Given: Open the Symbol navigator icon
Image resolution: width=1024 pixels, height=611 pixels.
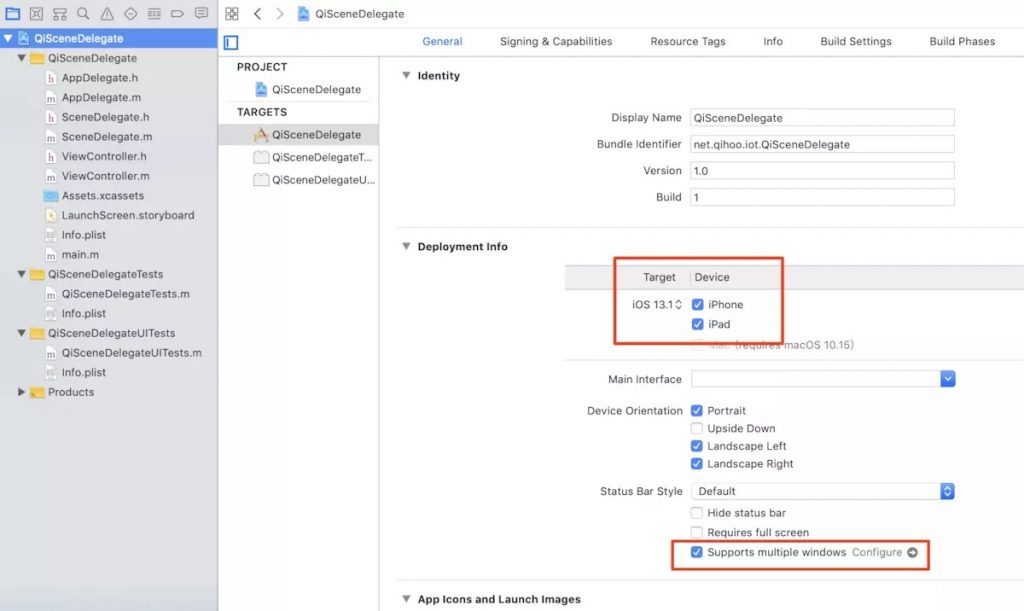Looking at the screenshot, I should pyautogui.click(x=60, y=13).
